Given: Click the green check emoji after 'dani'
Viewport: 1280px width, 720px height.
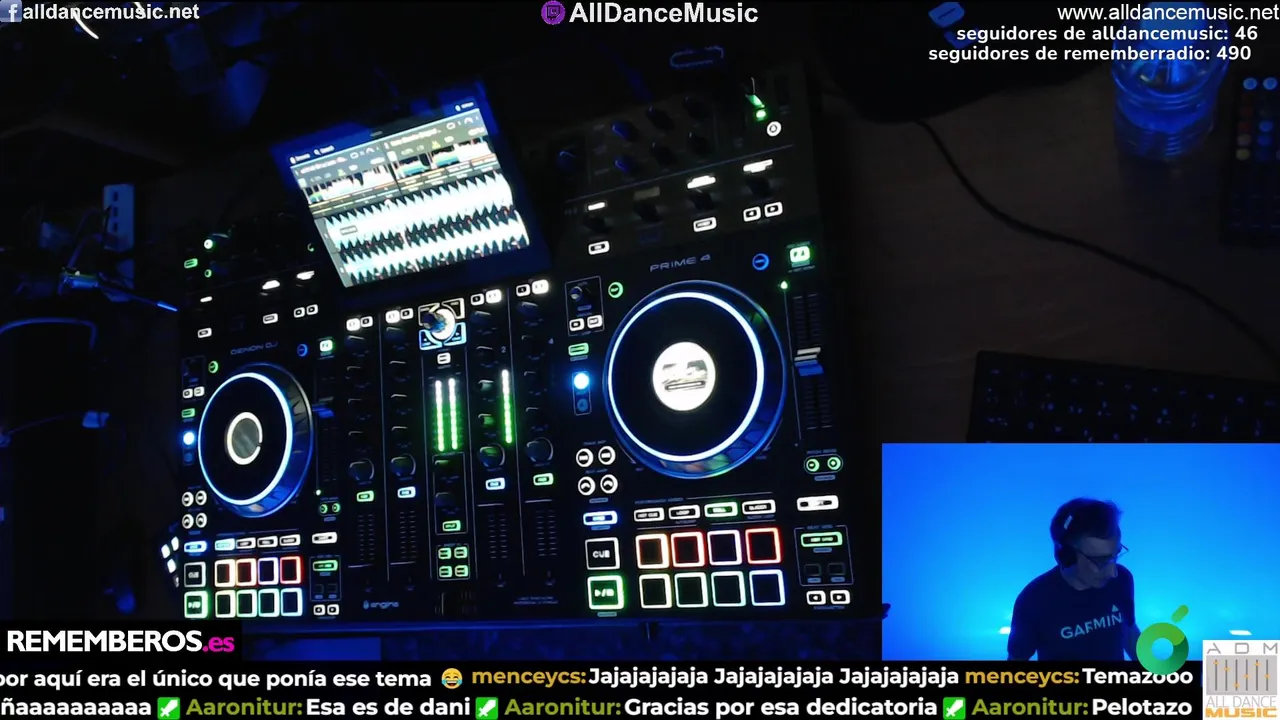Looking at the screenshot, I should (486, 708).
